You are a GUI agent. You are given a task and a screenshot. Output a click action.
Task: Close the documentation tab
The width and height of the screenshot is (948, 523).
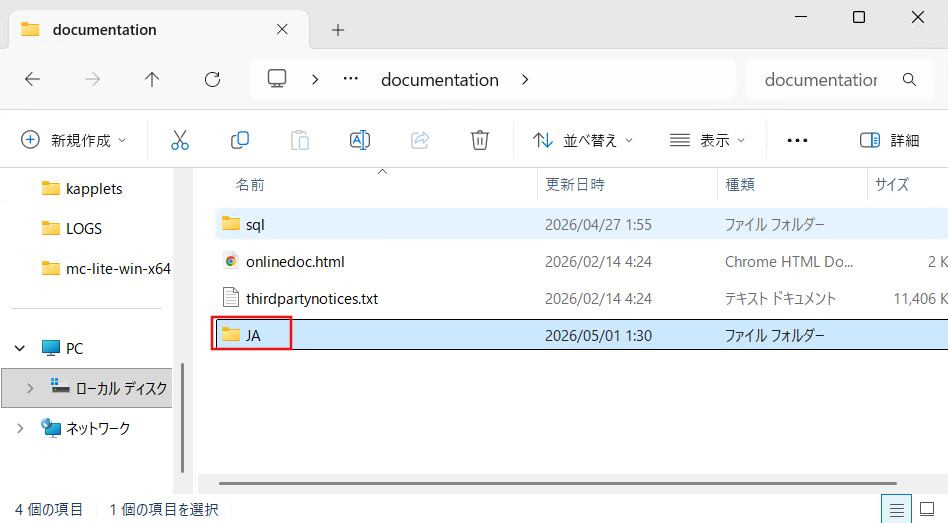tap(282, 29)
